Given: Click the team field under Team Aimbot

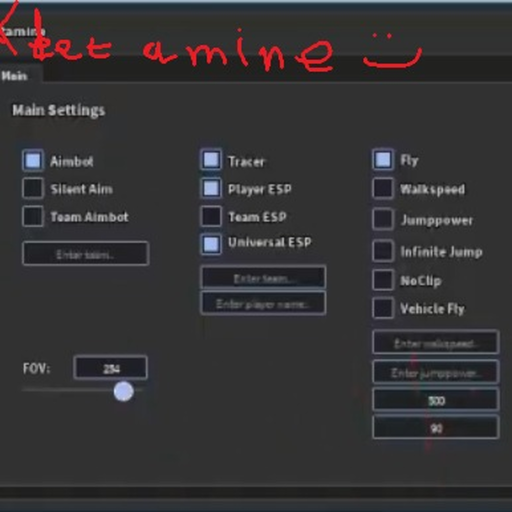Looking at the screenshot, I should coord(86,254).
